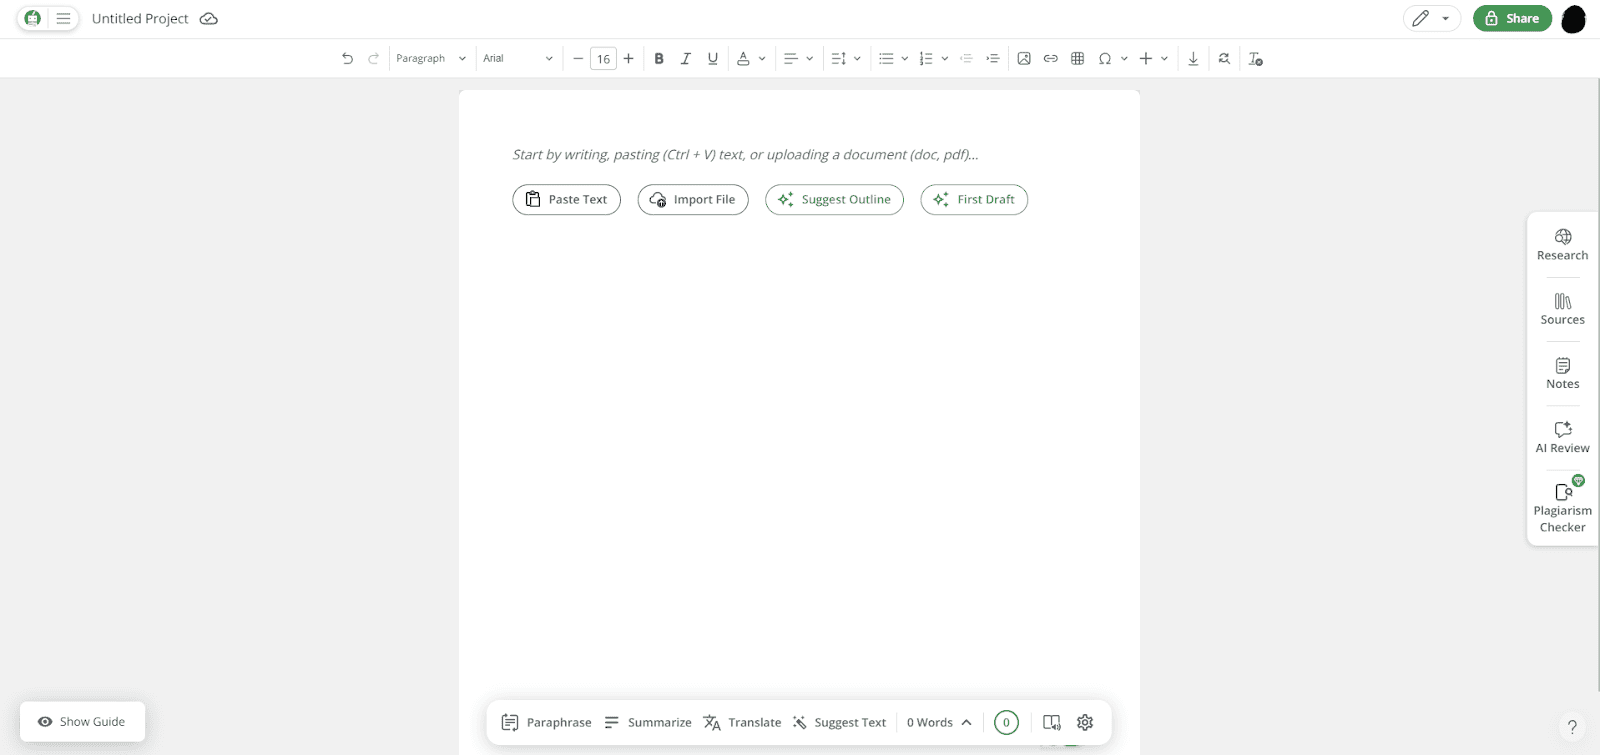Open the Notes side panel
This screenshot has width=1600, height=755.
[1562, 373]
